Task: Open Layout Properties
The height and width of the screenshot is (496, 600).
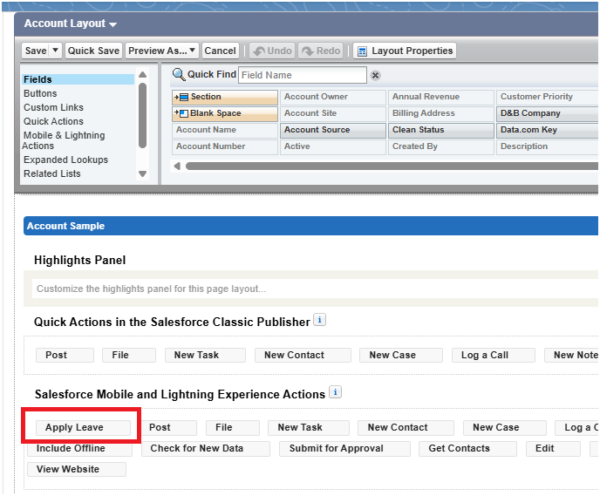Action: pyautogui.click(x=404, y=51)
